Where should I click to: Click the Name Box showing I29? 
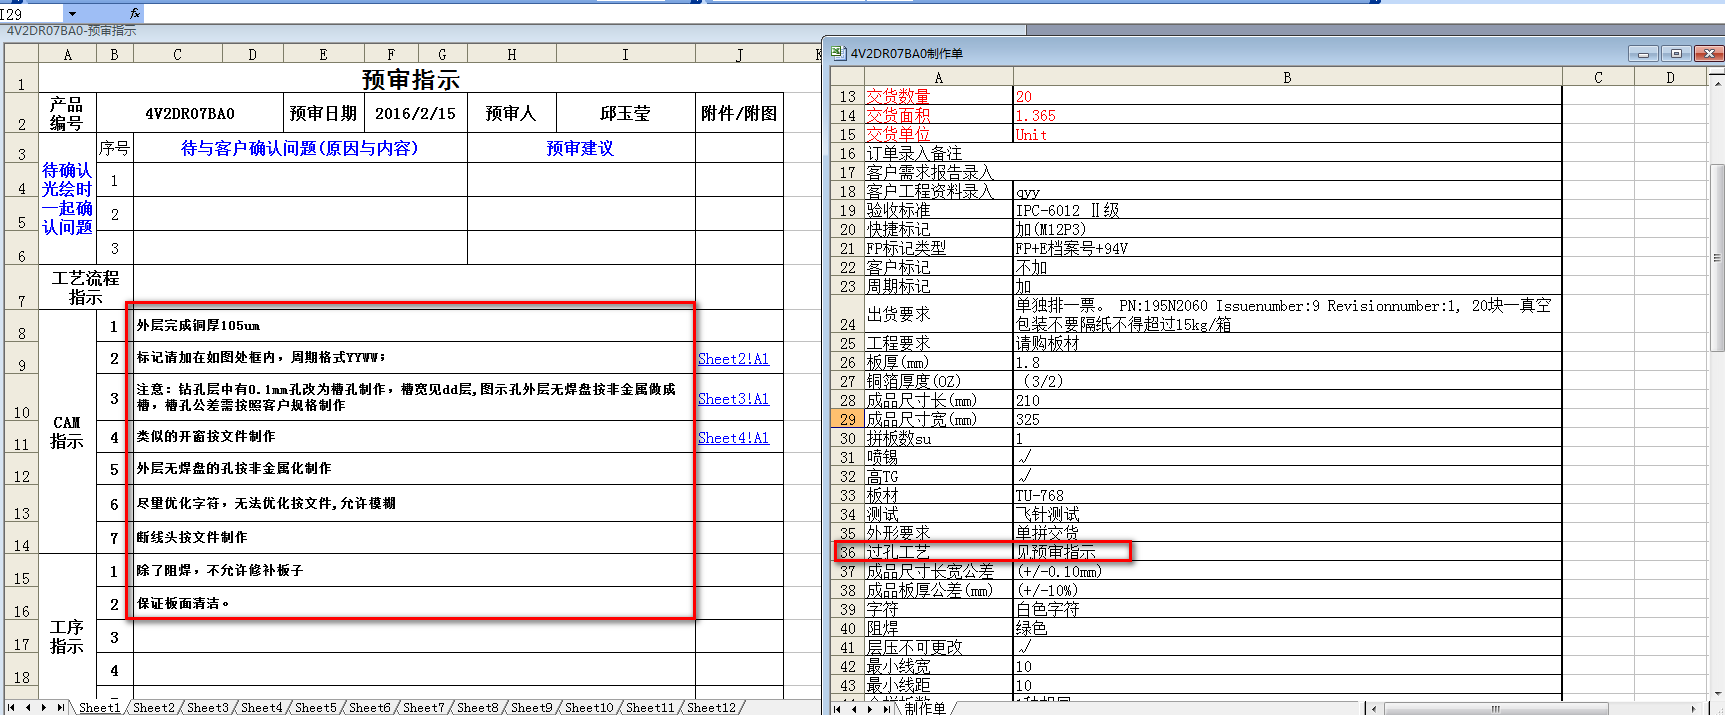click(x=32, y=14)
